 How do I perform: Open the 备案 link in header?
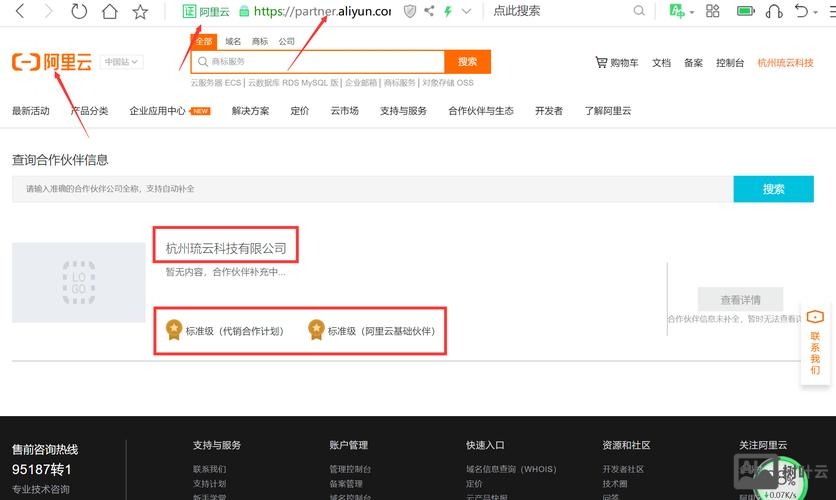click(693, 63)
